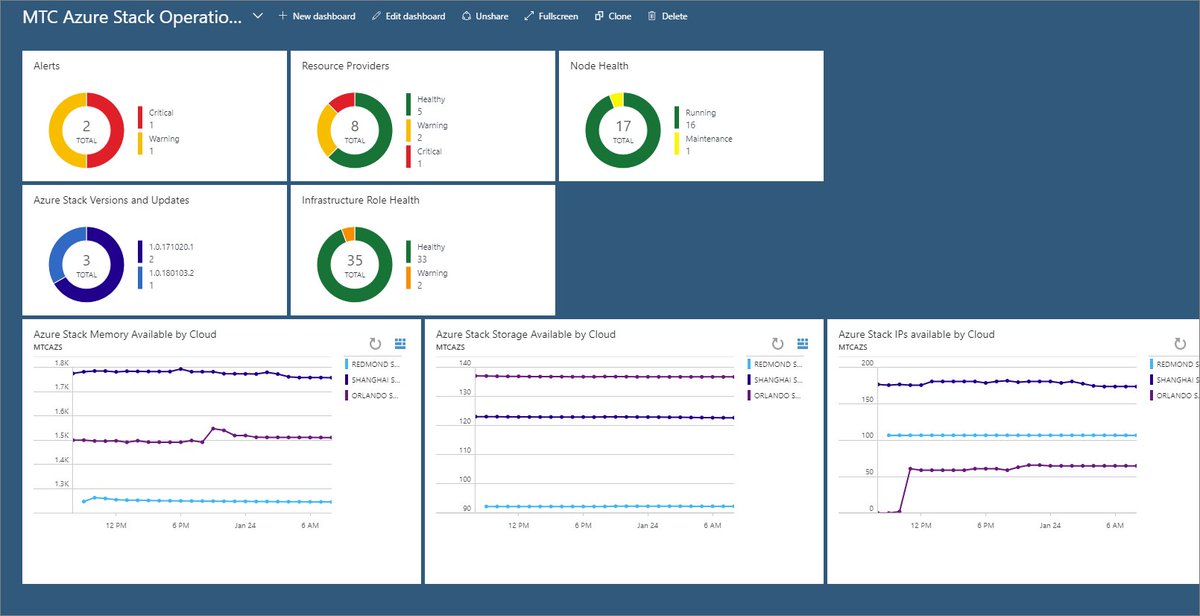Click the Alerts donut chart
1200x616 pixels.
[87, 130]
